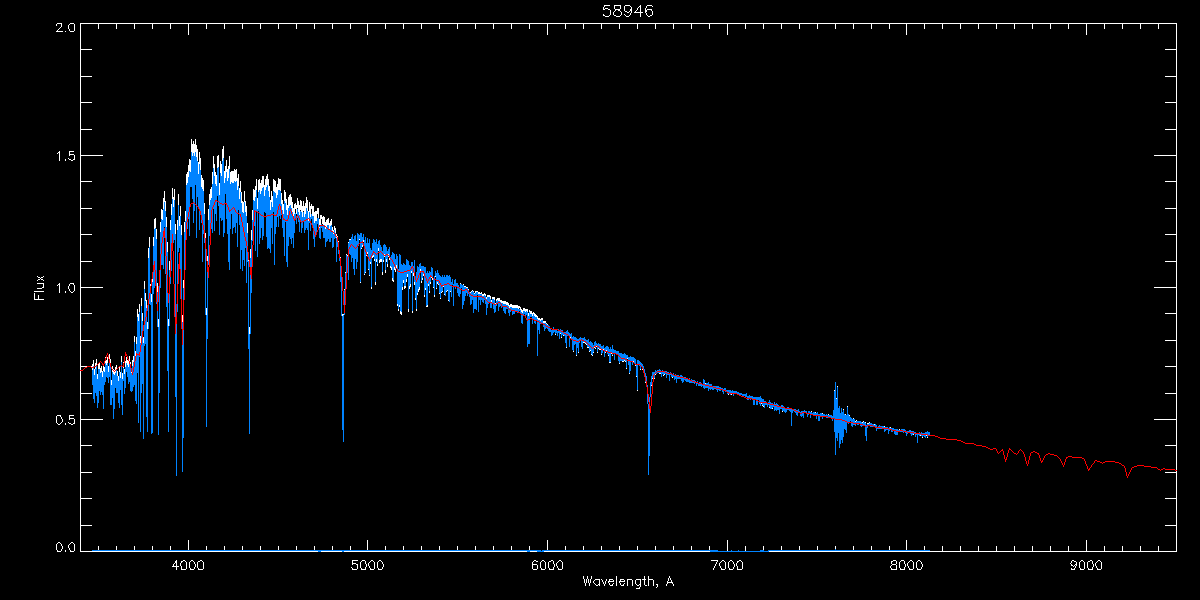This screenshot has width=1200, height=600.
Task: Select the absorption dip near 4860
Action: 343,400
